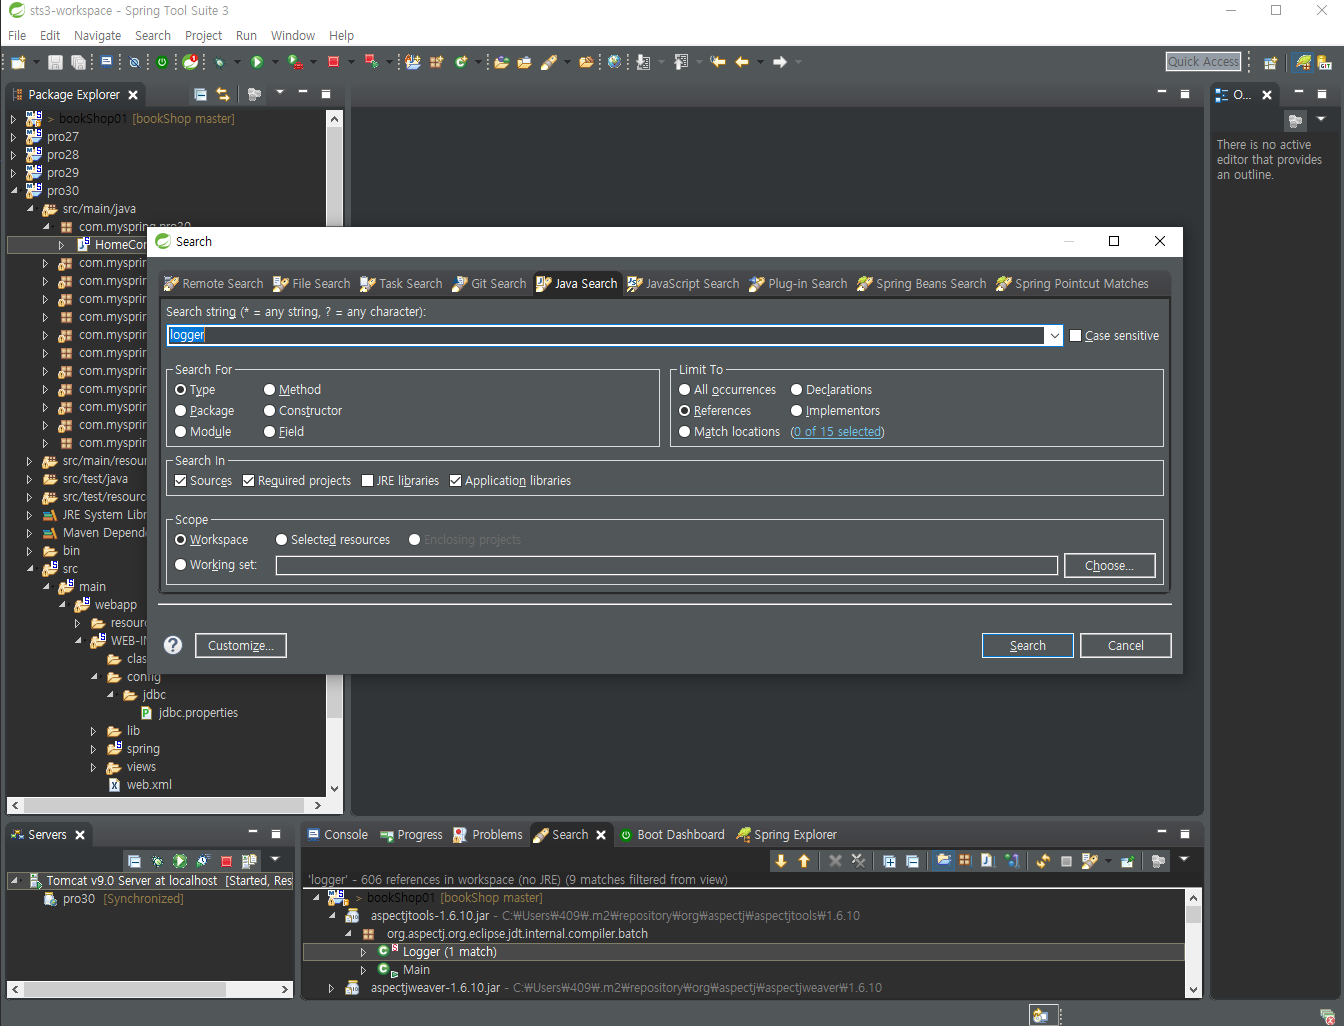
Task: Click Collapse All in Package Explorer
Action: click(x=200, y=94)
